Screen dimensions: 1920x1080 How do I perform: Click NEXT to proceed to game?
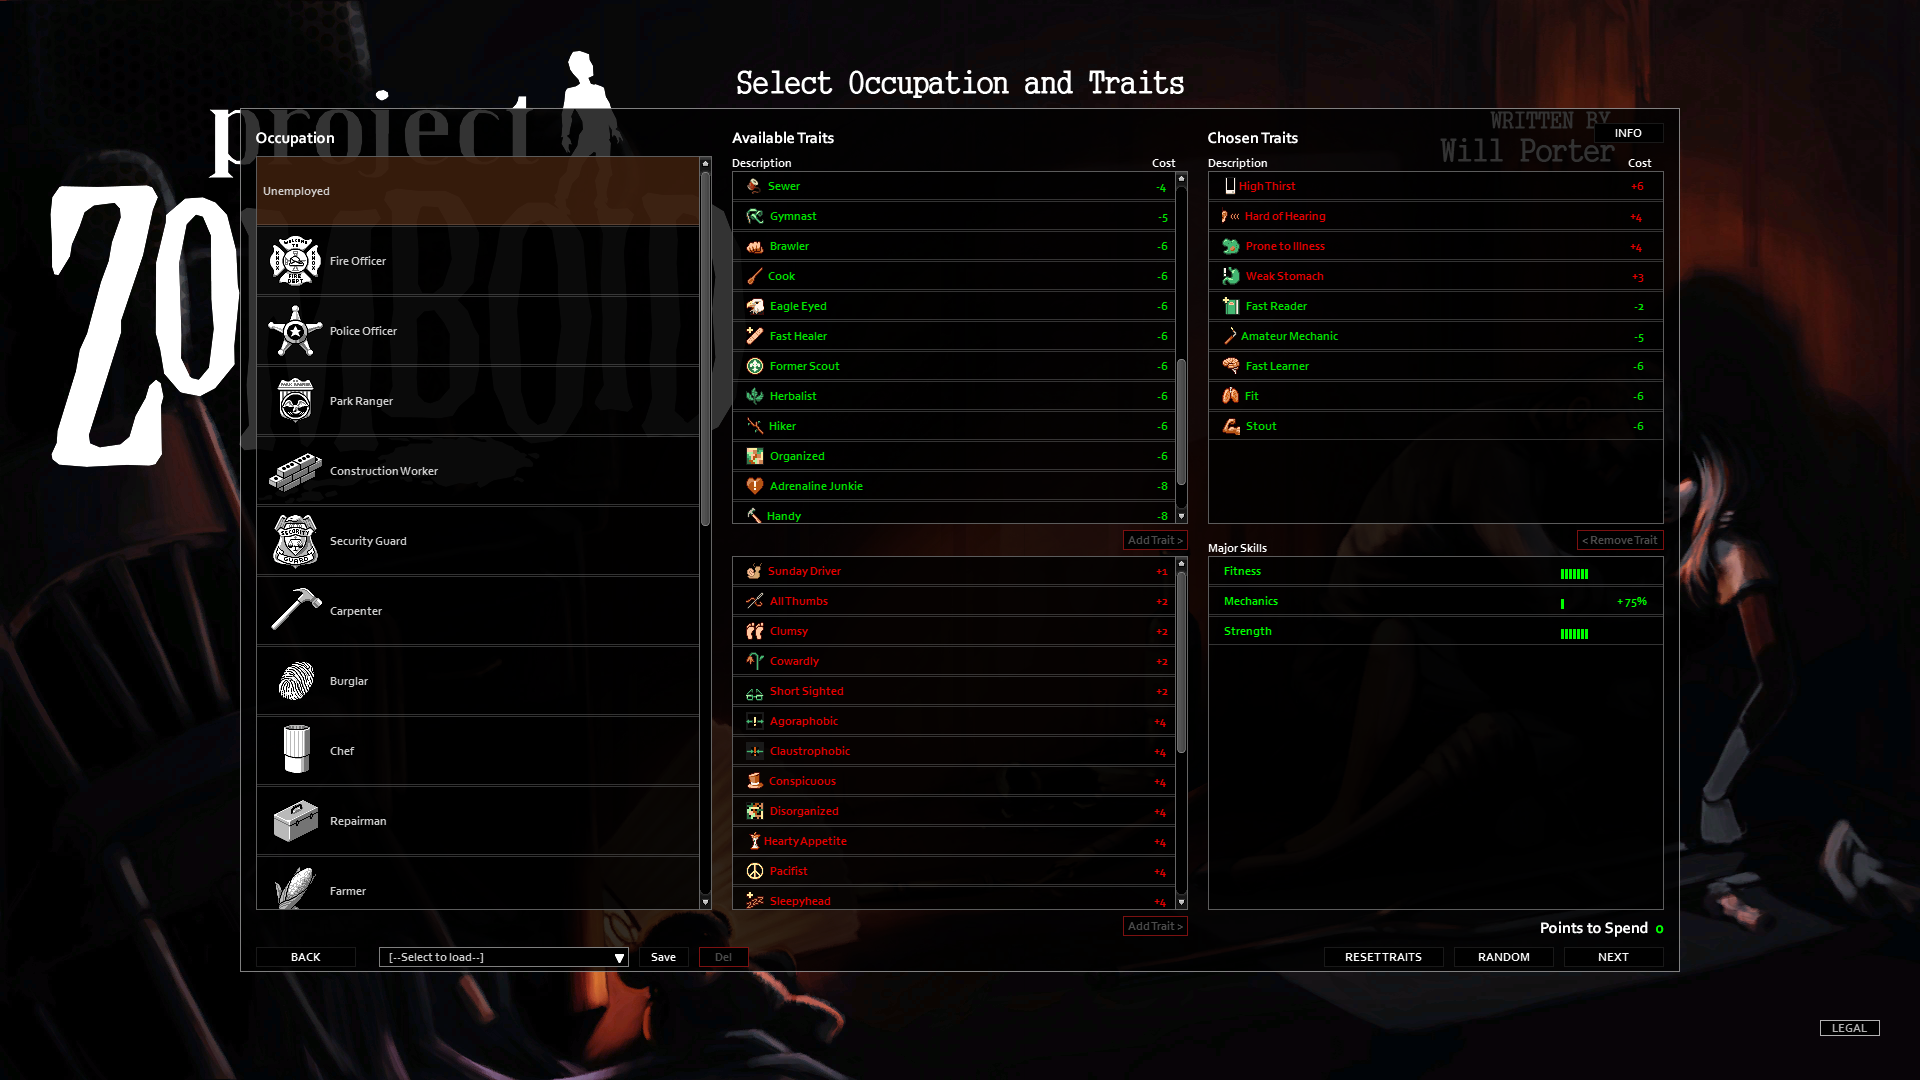(x=1613, y=956)
